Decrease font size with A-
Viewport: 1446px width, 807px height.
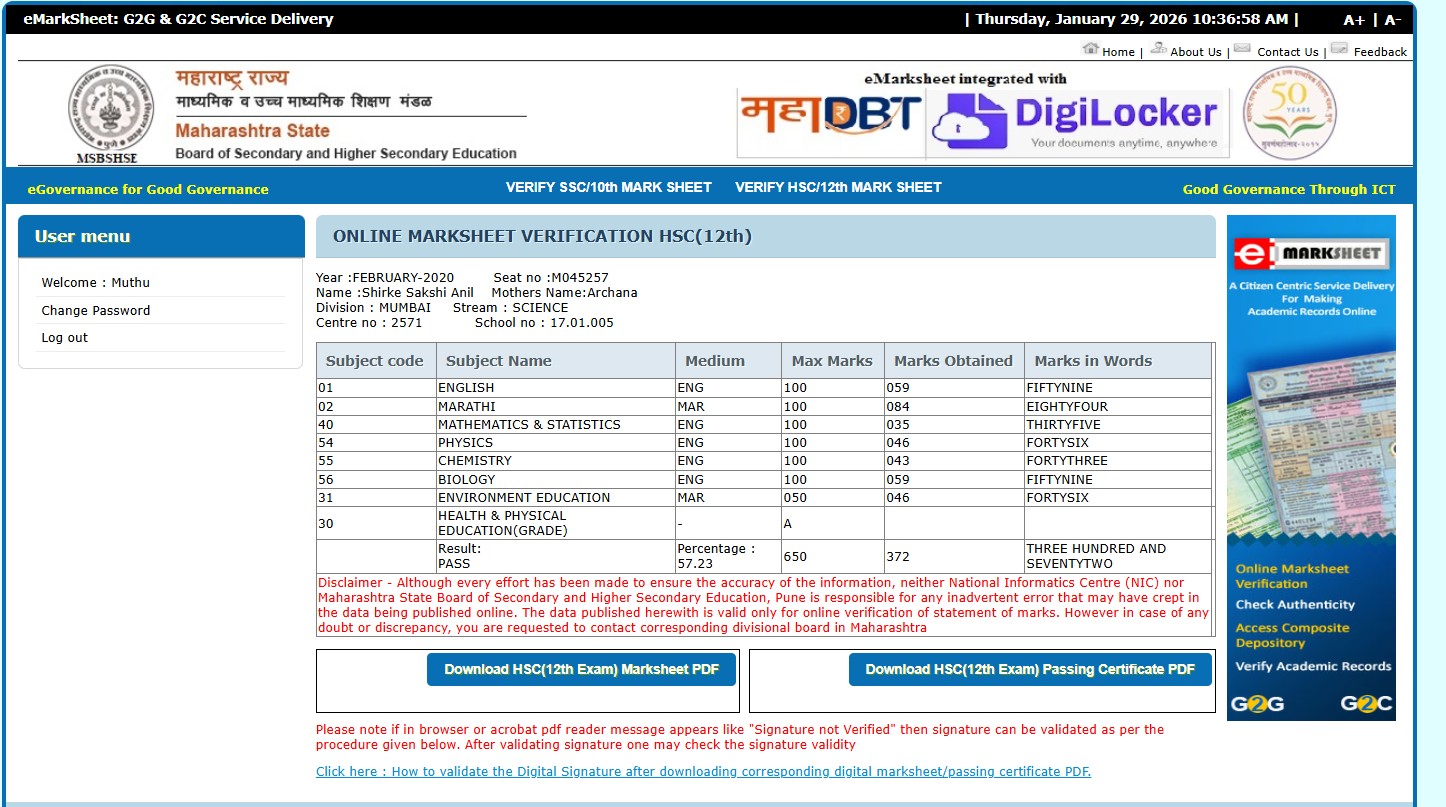[x=1392, y=20]
